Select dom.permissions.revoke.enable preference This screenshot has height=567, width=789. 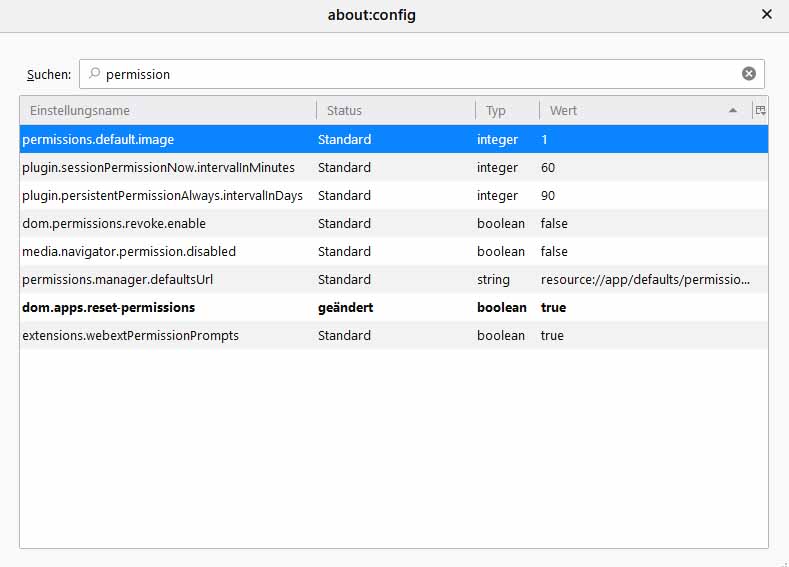[394, 223]
